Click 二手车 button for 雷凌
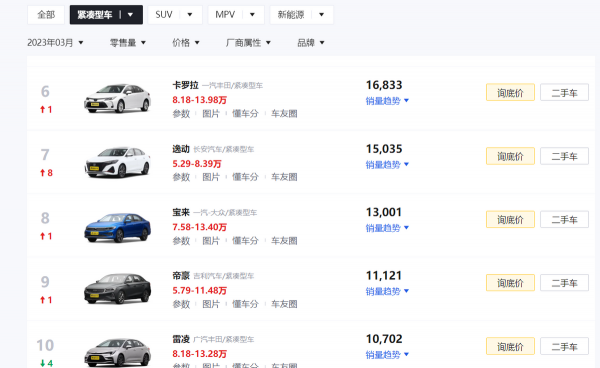Viewport: 600px width, 368px height. click(x=564, y=346)
